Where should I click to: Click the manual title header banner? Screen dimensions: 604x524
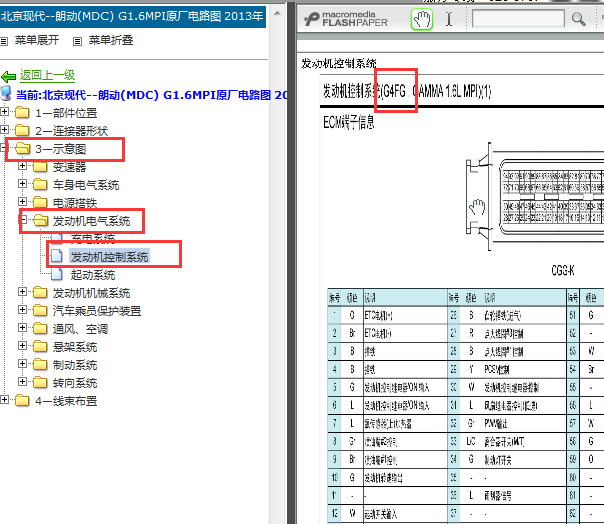click(x=133, y=17)
